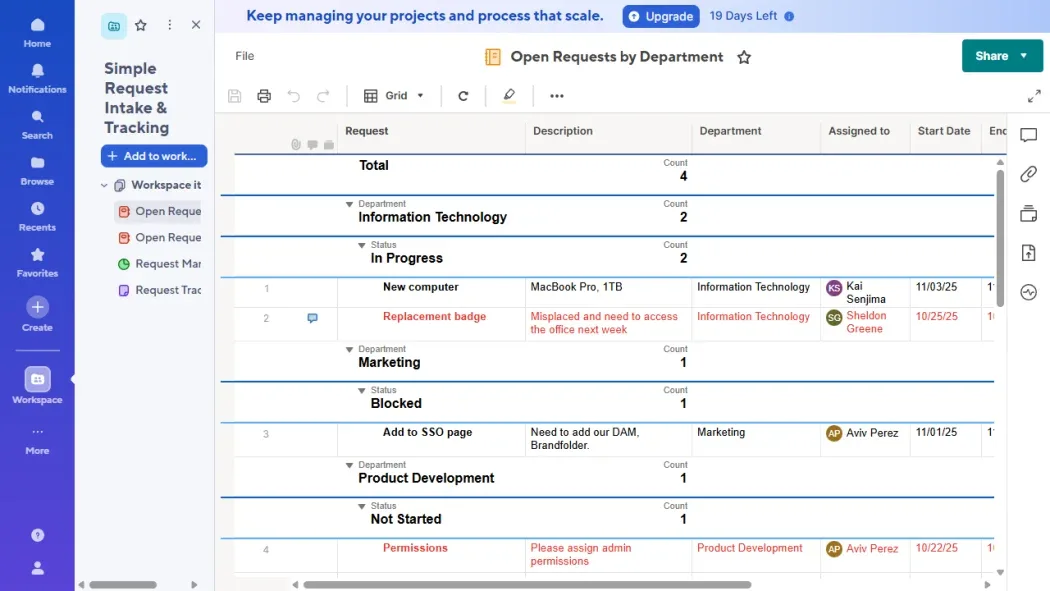This screenshot has width=1050, height=591.
Task: Open the Notifications bell
Action: [38, 78]
